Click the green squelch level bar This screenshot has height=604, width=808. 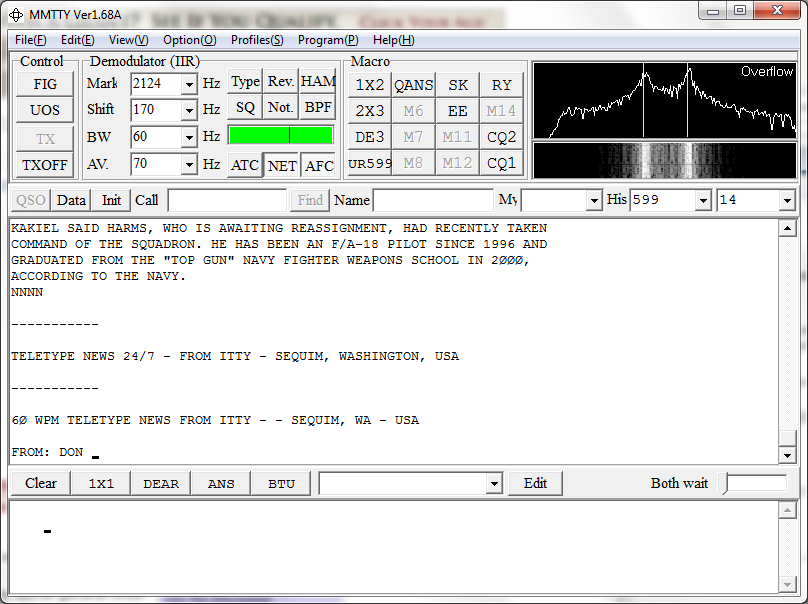point(280,136)
